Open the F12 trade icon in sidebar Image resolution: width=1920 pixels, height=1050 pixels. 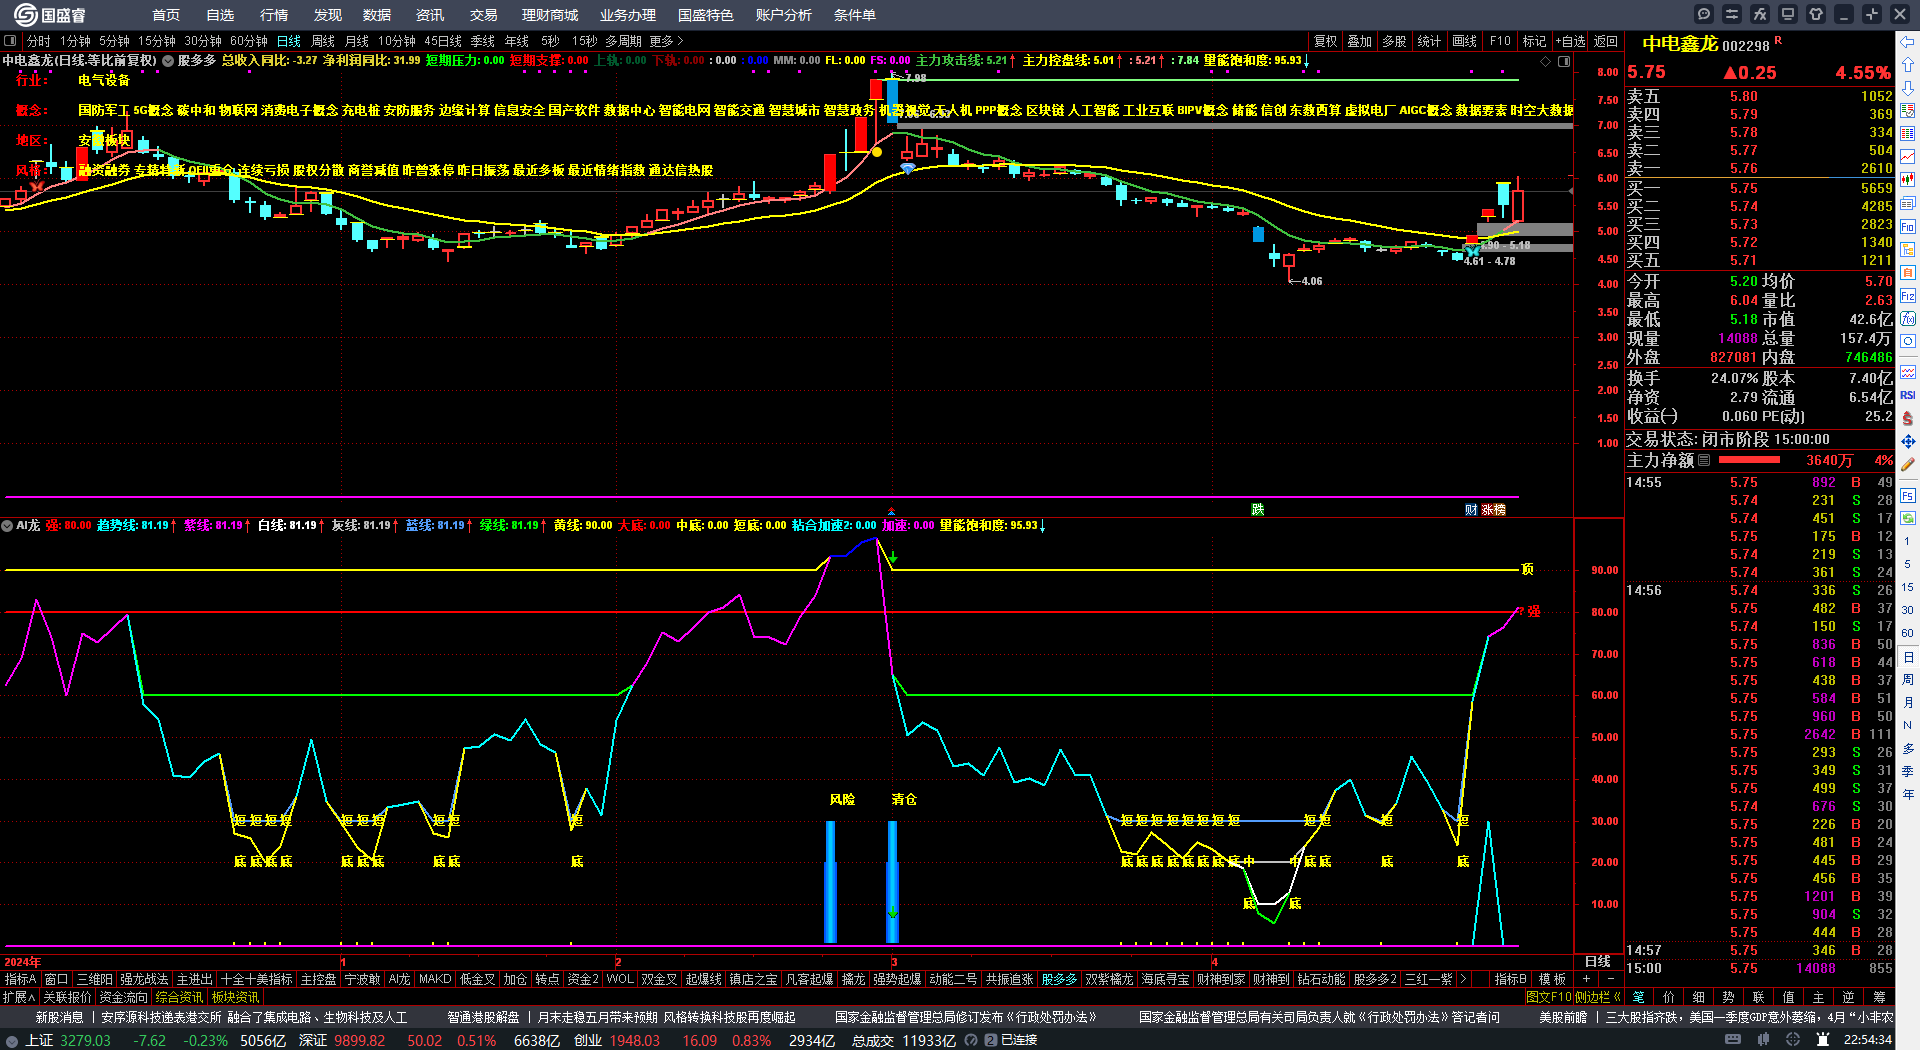coord(1908,296)
